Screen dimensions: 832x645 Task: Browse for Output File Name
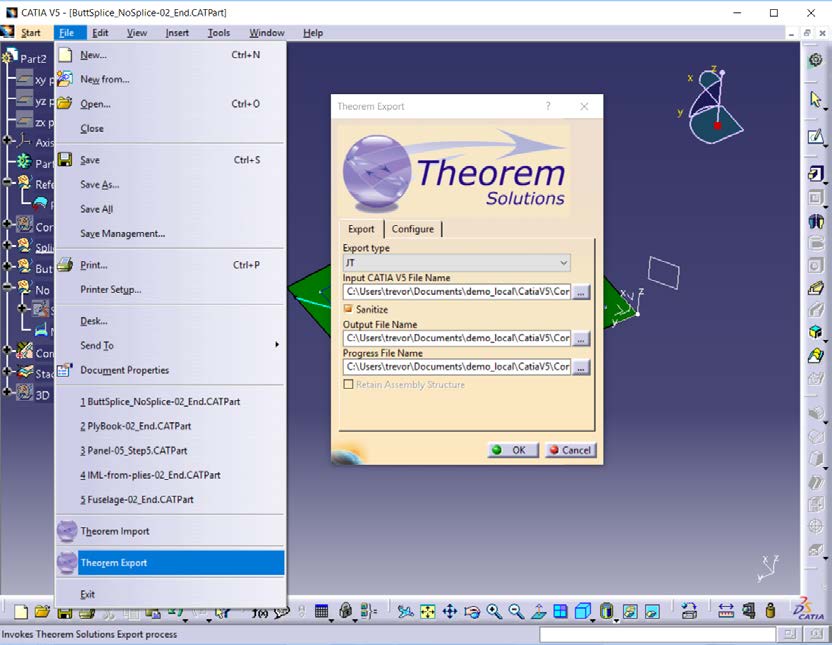[581, 338]
